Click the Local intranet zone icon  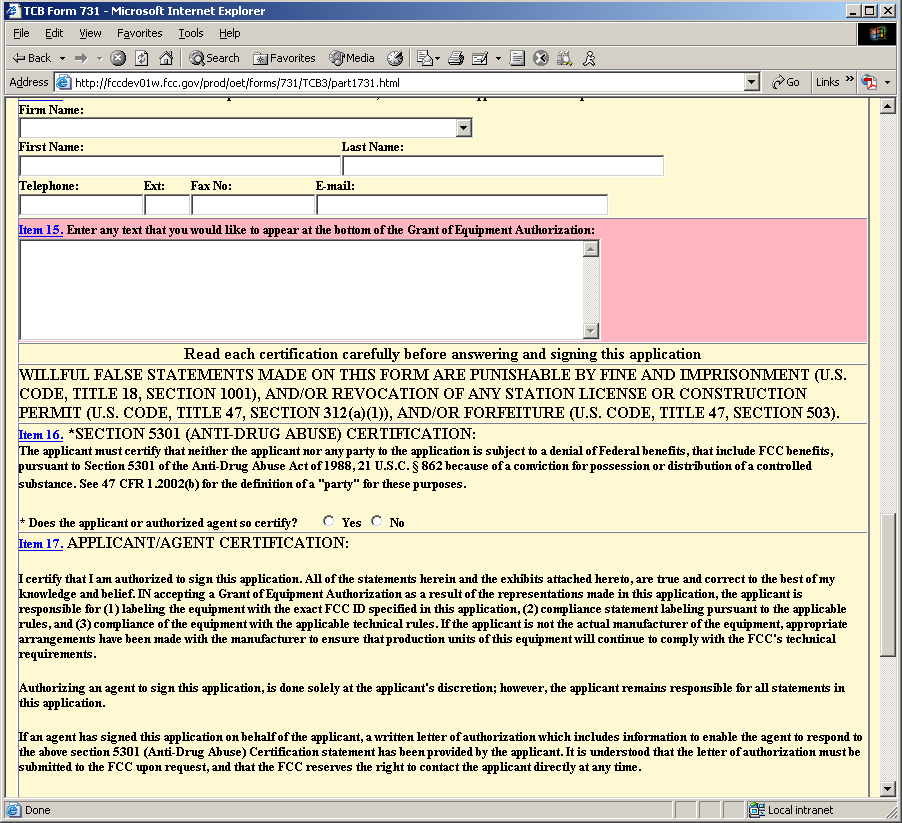756,810
